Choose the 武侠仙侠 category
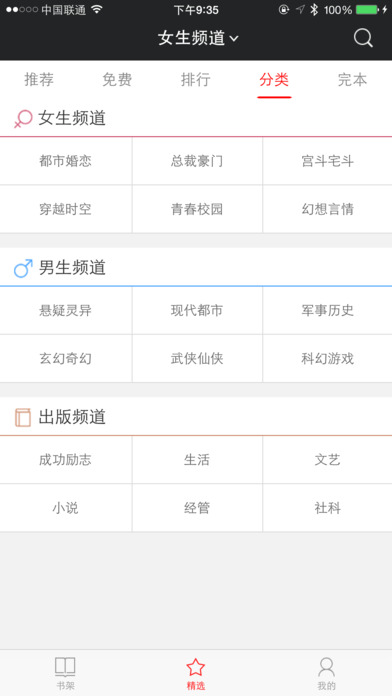The image size is (392, 696). [x=197, y=358]
